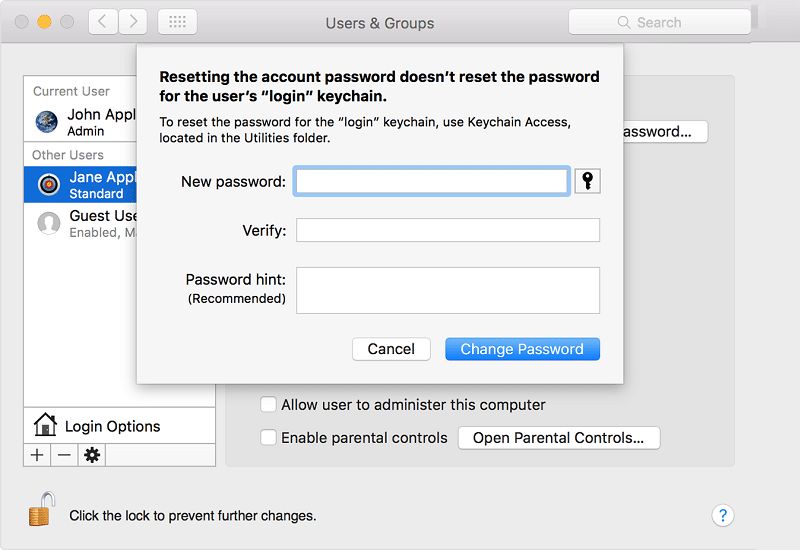Enable Allow user to administer this computer
The height and width of the screenshot is (550, 800).
tap(268, 405)
